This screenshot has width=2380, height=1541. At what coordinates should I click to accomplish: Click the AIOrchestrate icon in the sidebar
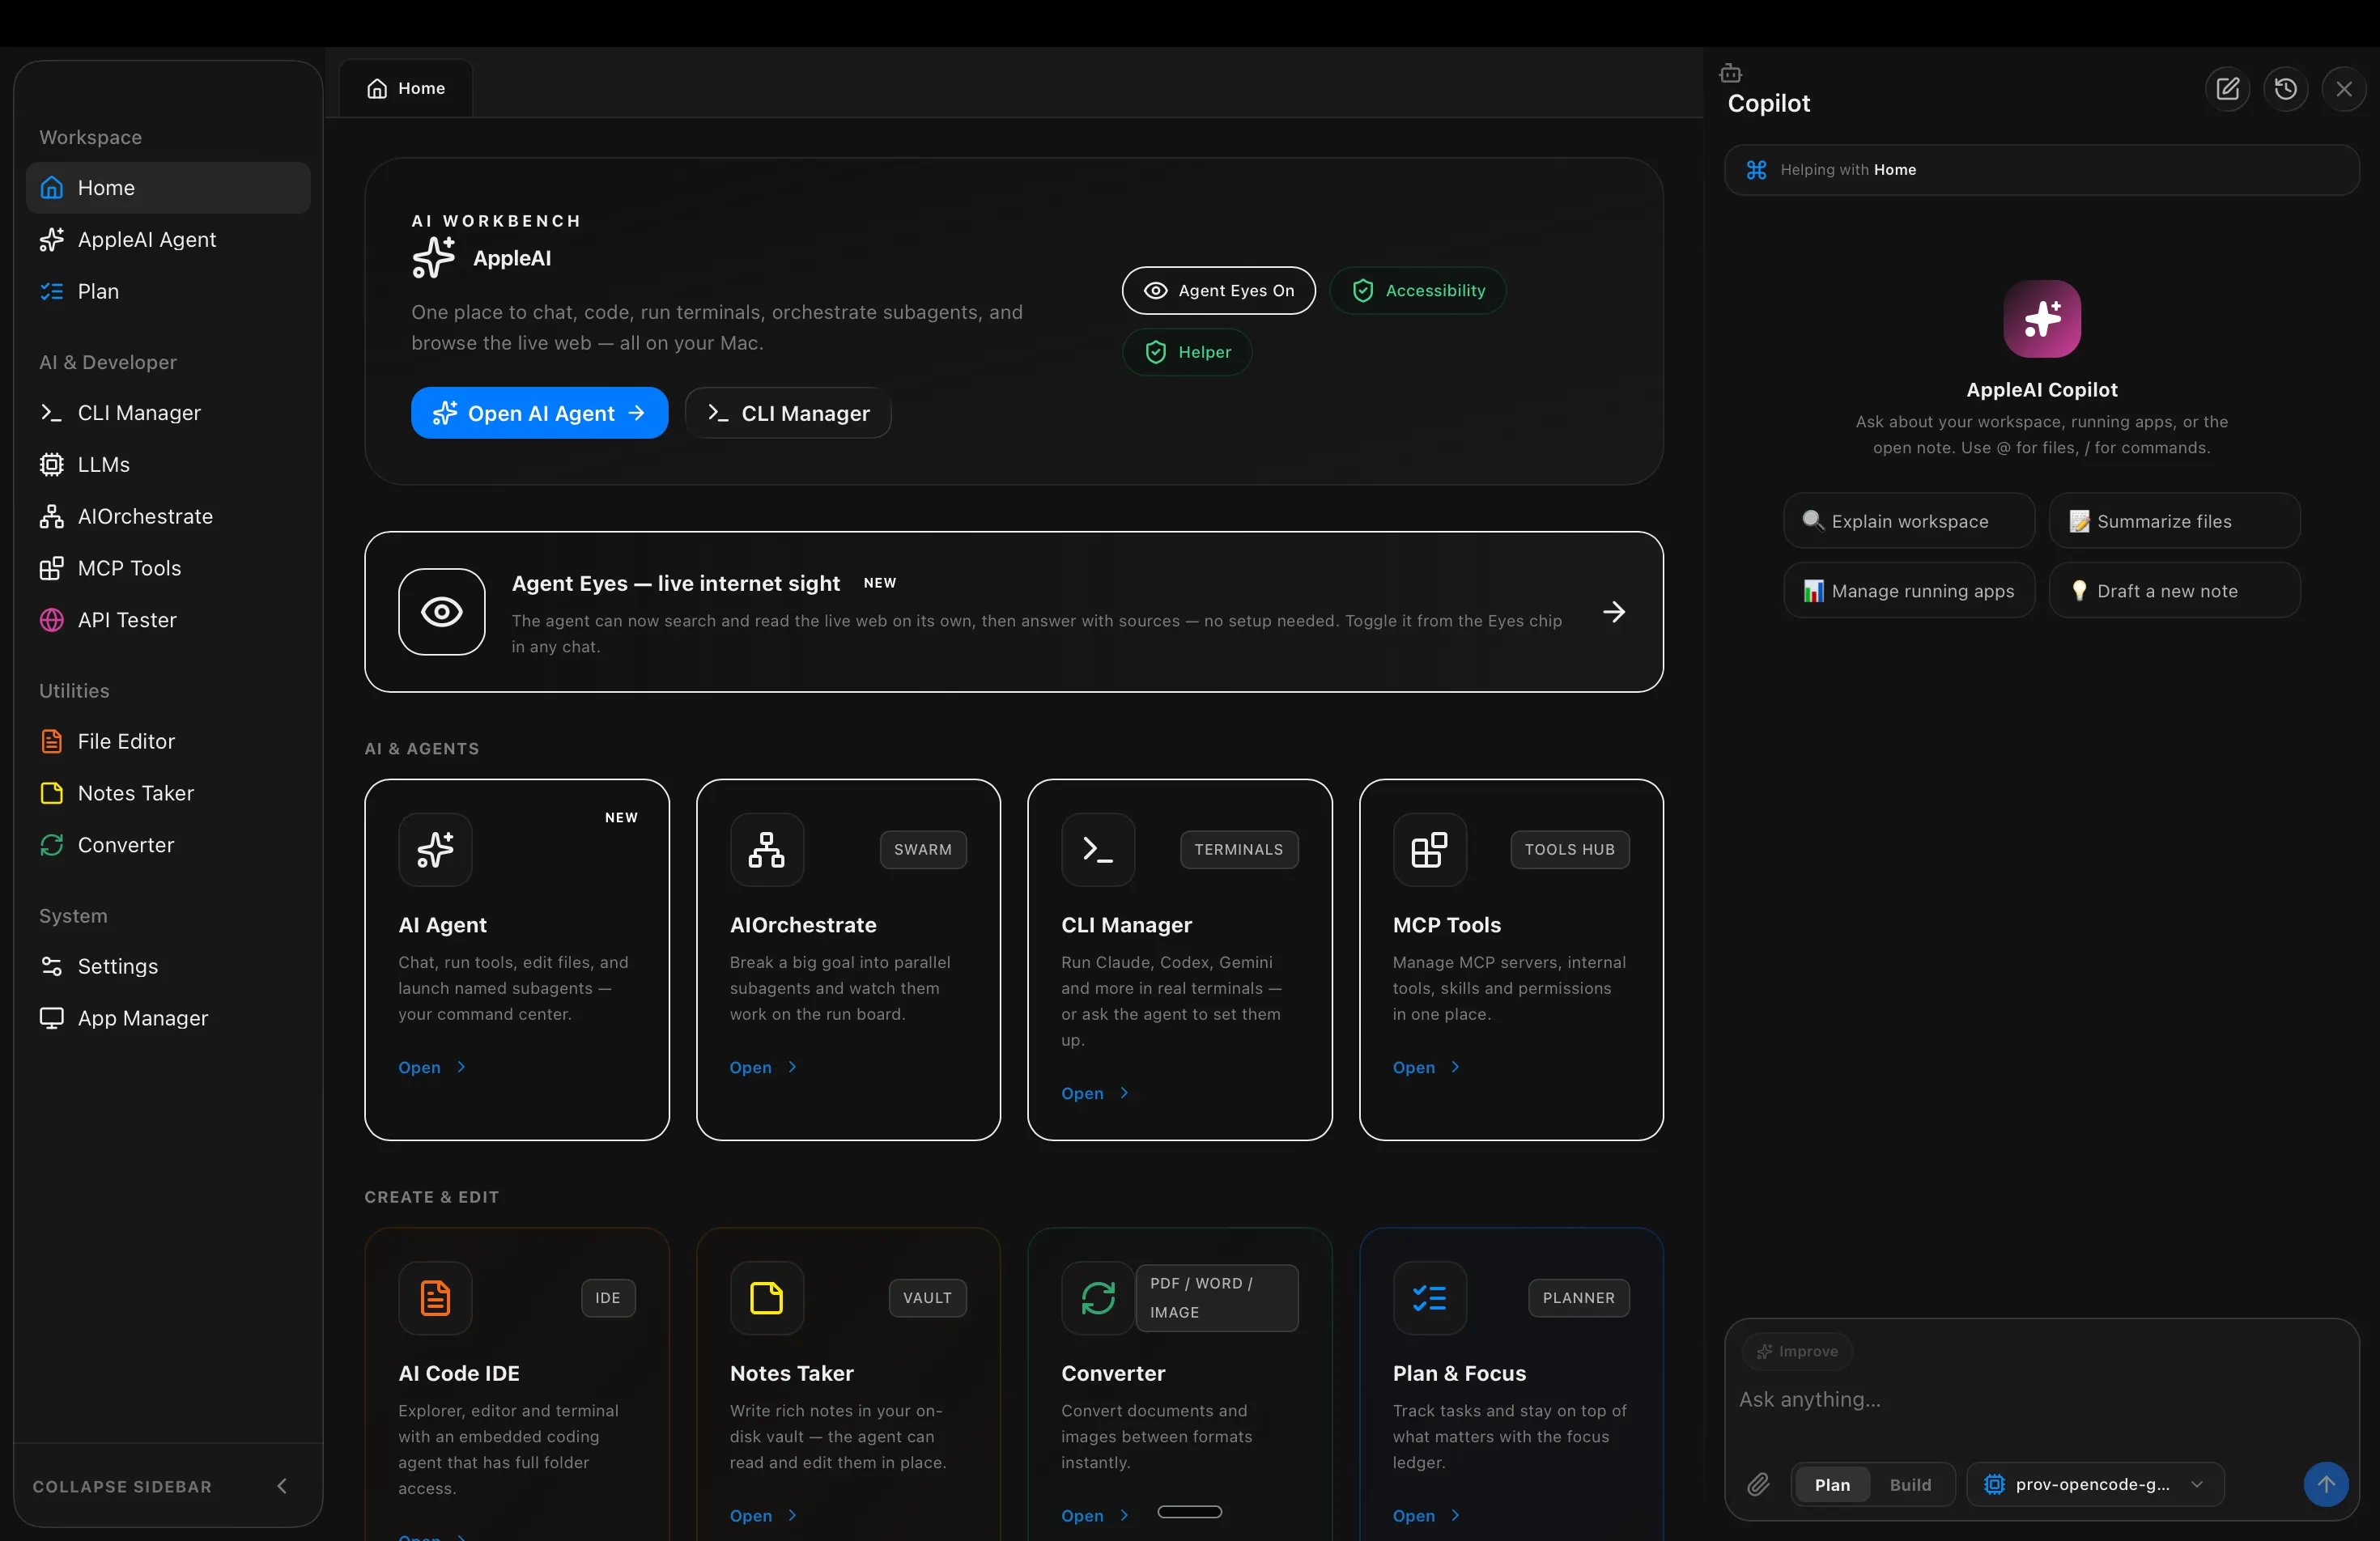[x=51, y=516]
